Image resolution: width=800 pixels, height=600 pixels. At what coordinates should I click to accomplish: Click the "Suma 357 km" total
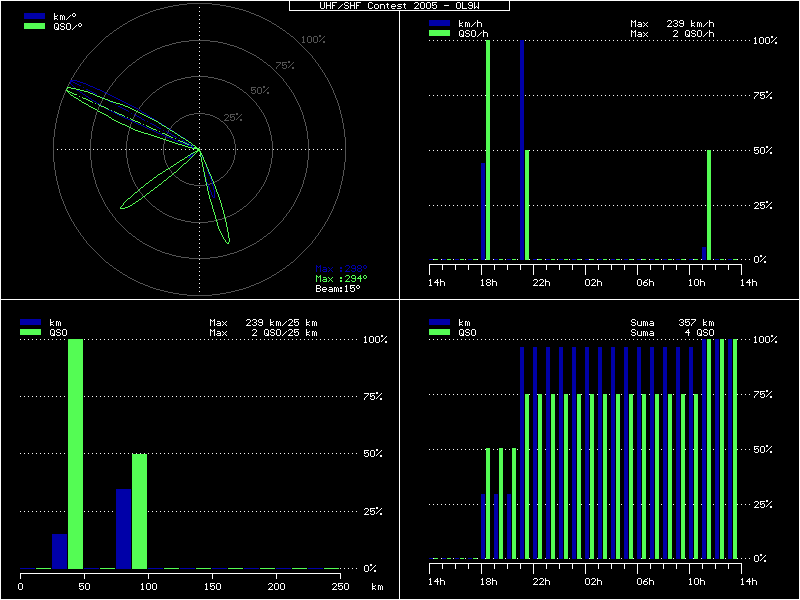pyautogui.click(x=672, y=323)
